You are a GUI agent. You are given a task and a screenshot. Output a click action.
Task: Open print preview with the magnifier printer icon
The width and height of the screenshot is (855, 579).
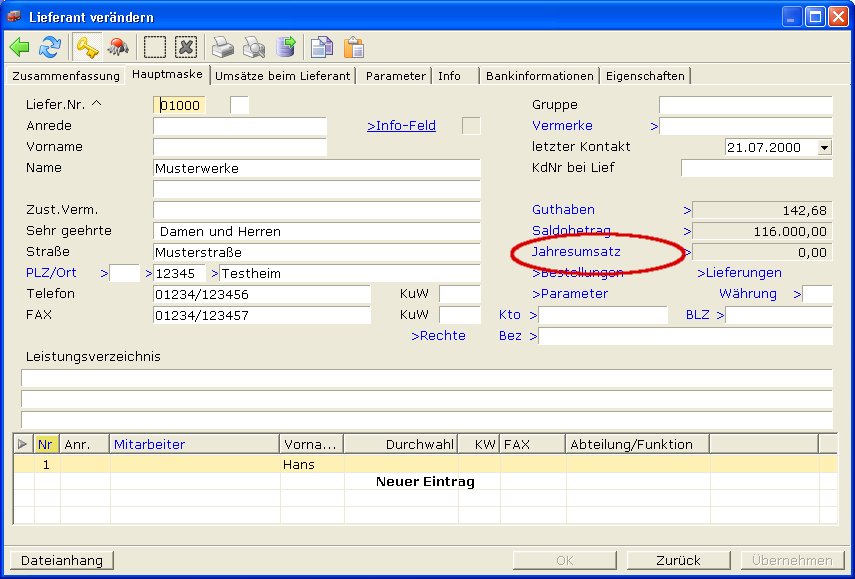254,47
